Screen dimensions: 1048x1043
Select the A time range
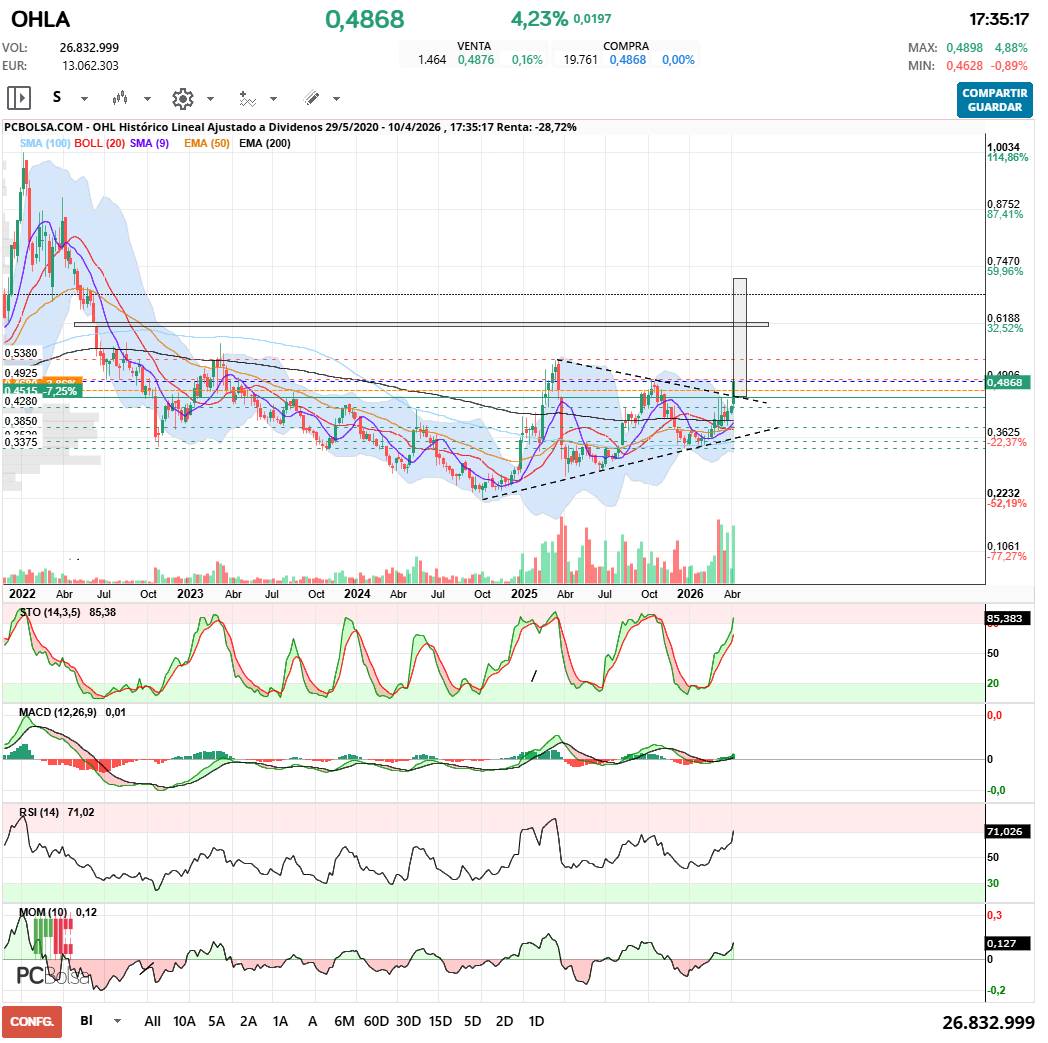[312, 1021]
